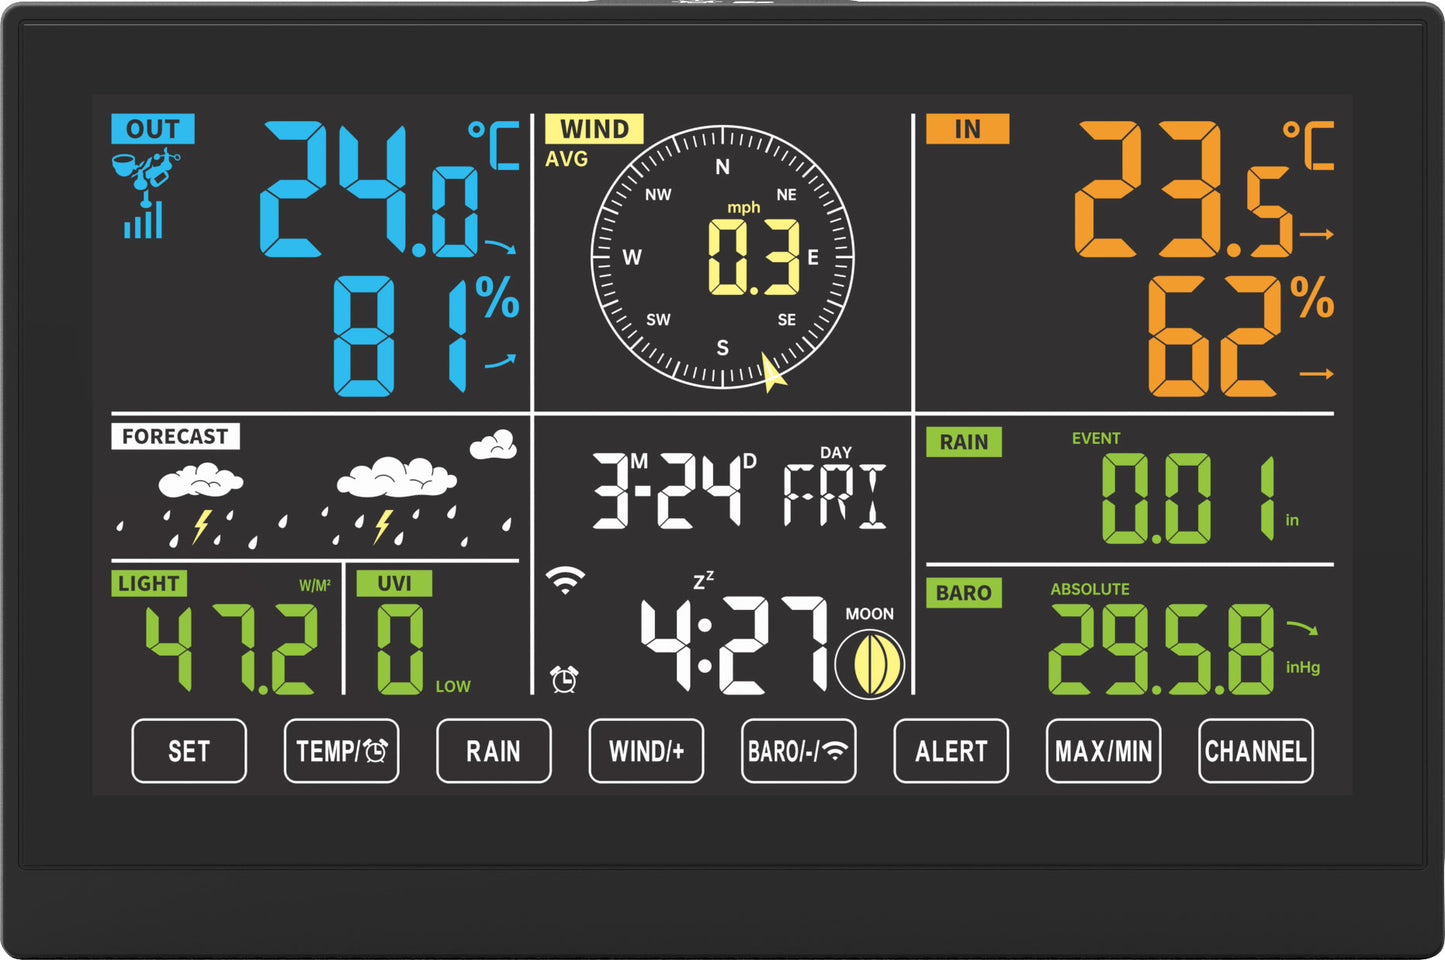Select the WiFi status icon
The width and height of the screenshot is (1445, 960).
[x=565, y=578]
